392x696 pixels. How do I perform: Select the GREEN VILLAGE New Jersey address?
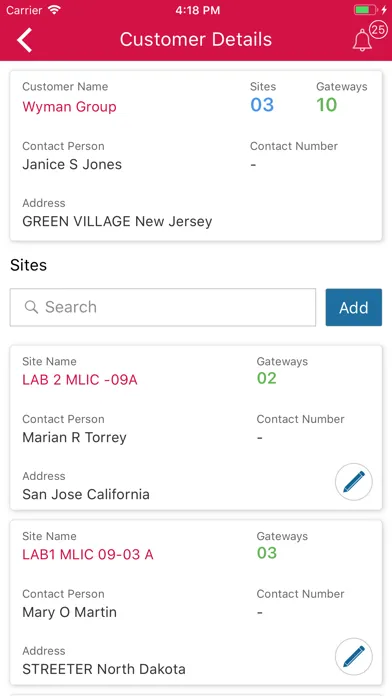[x=117, y=221]
